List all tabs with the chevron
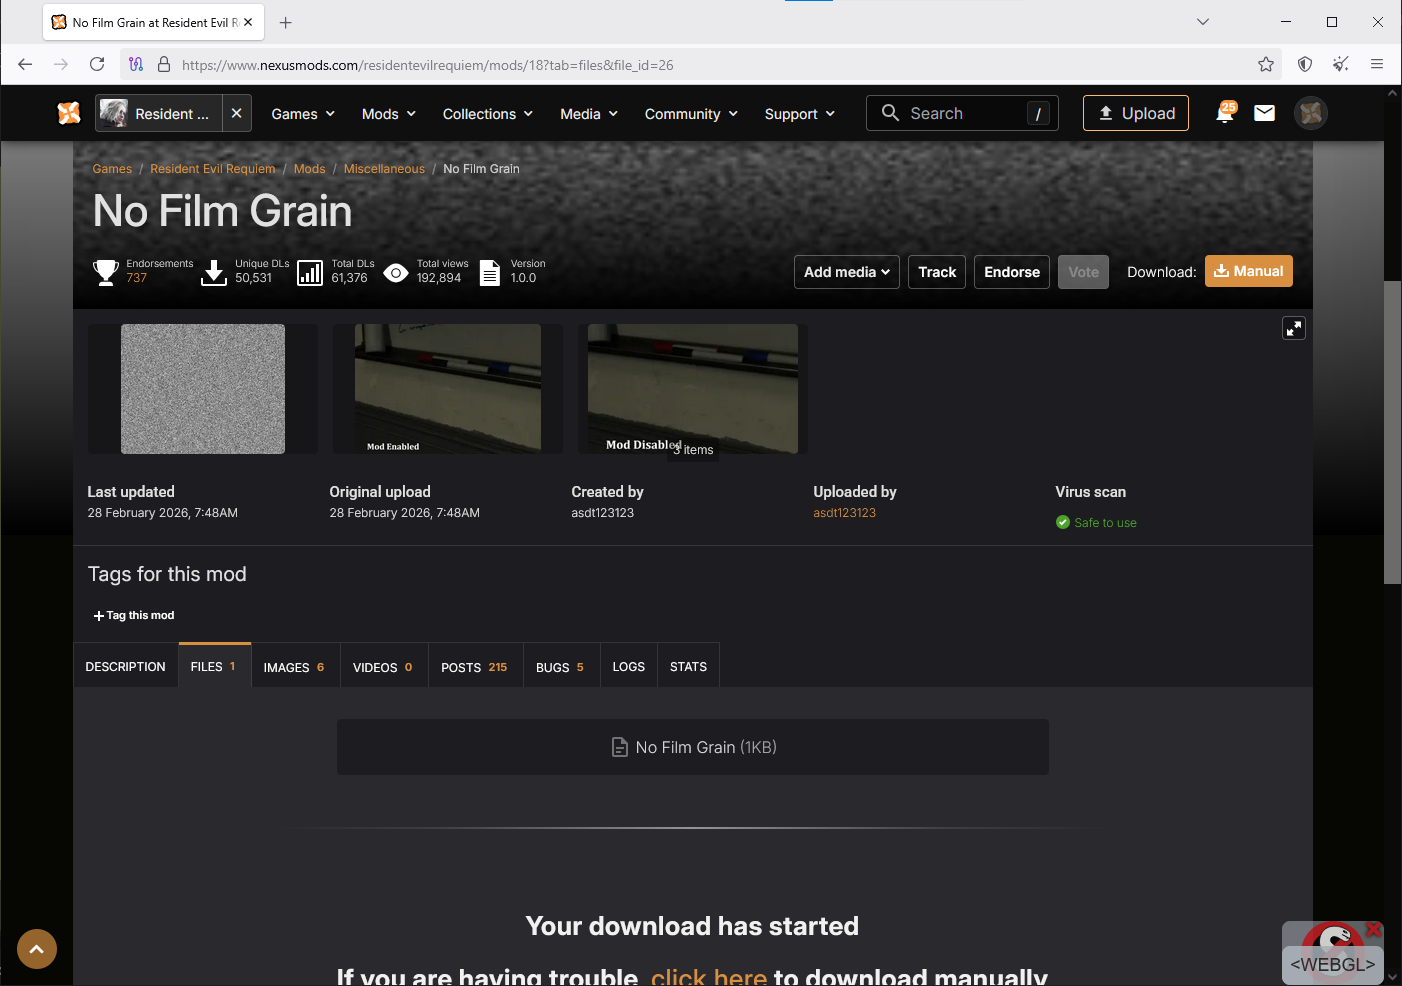Screen dimensions: 1402x986 (1203, 22)
